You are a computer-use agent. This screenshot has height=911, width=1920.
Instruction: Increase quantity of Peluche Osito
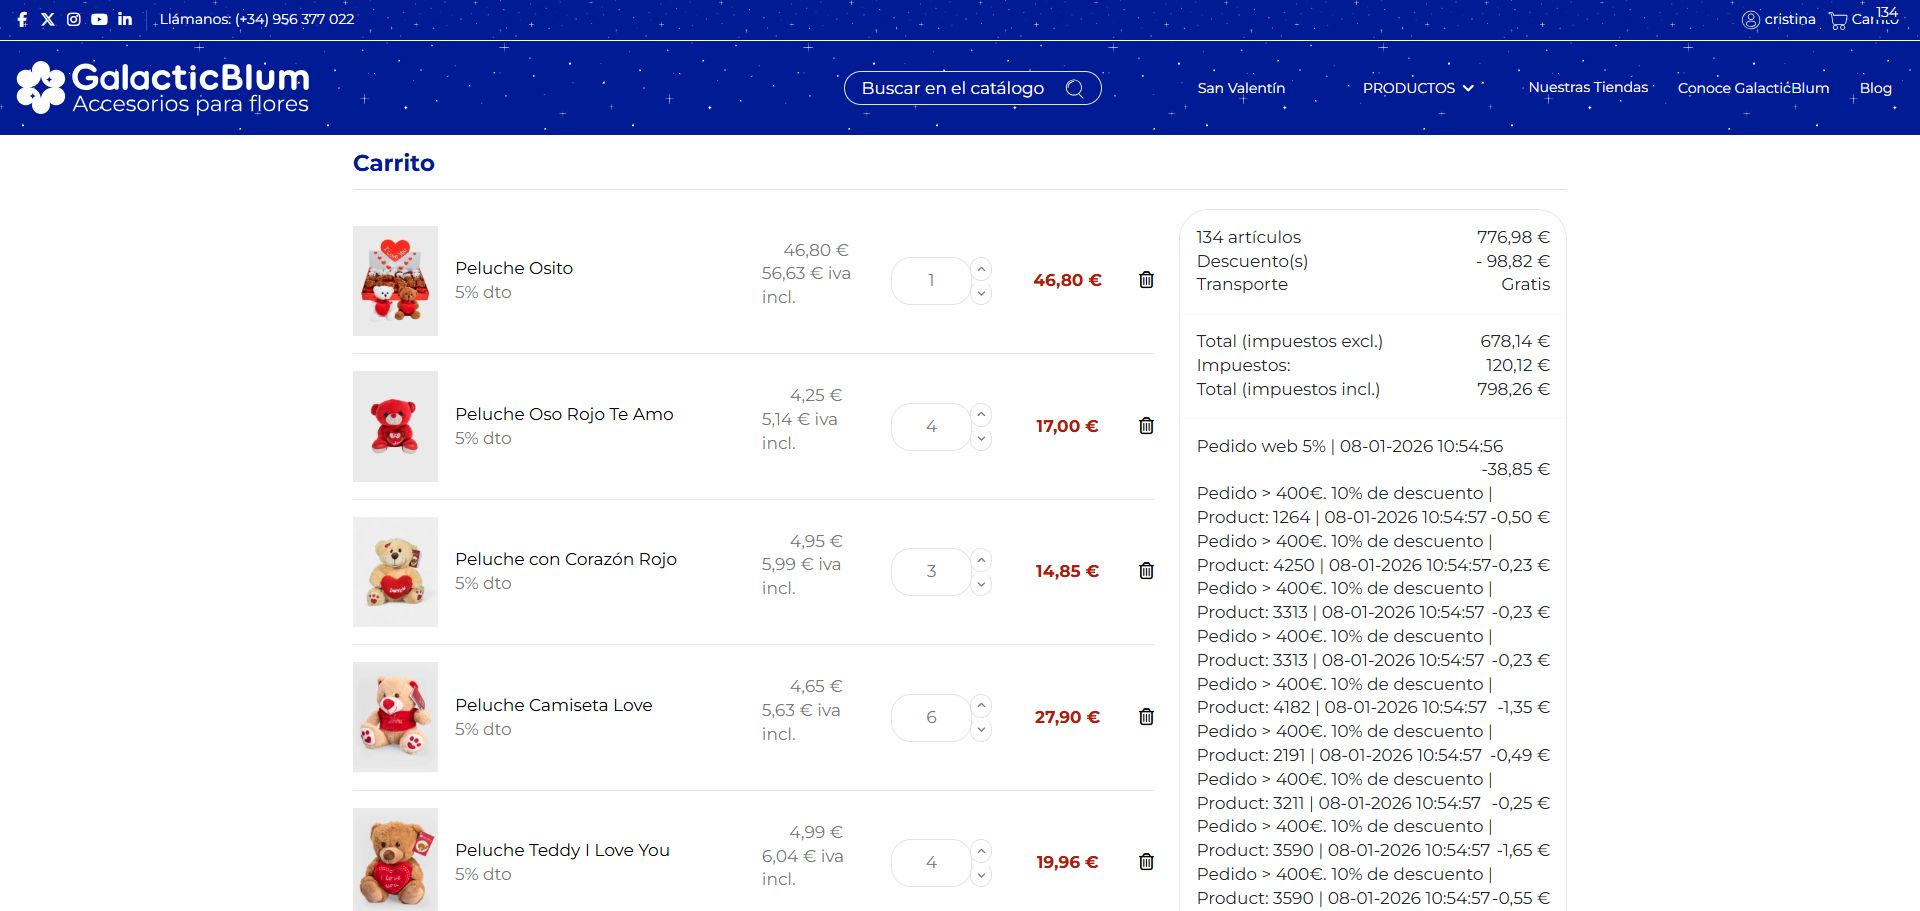[x=981, y=269]
